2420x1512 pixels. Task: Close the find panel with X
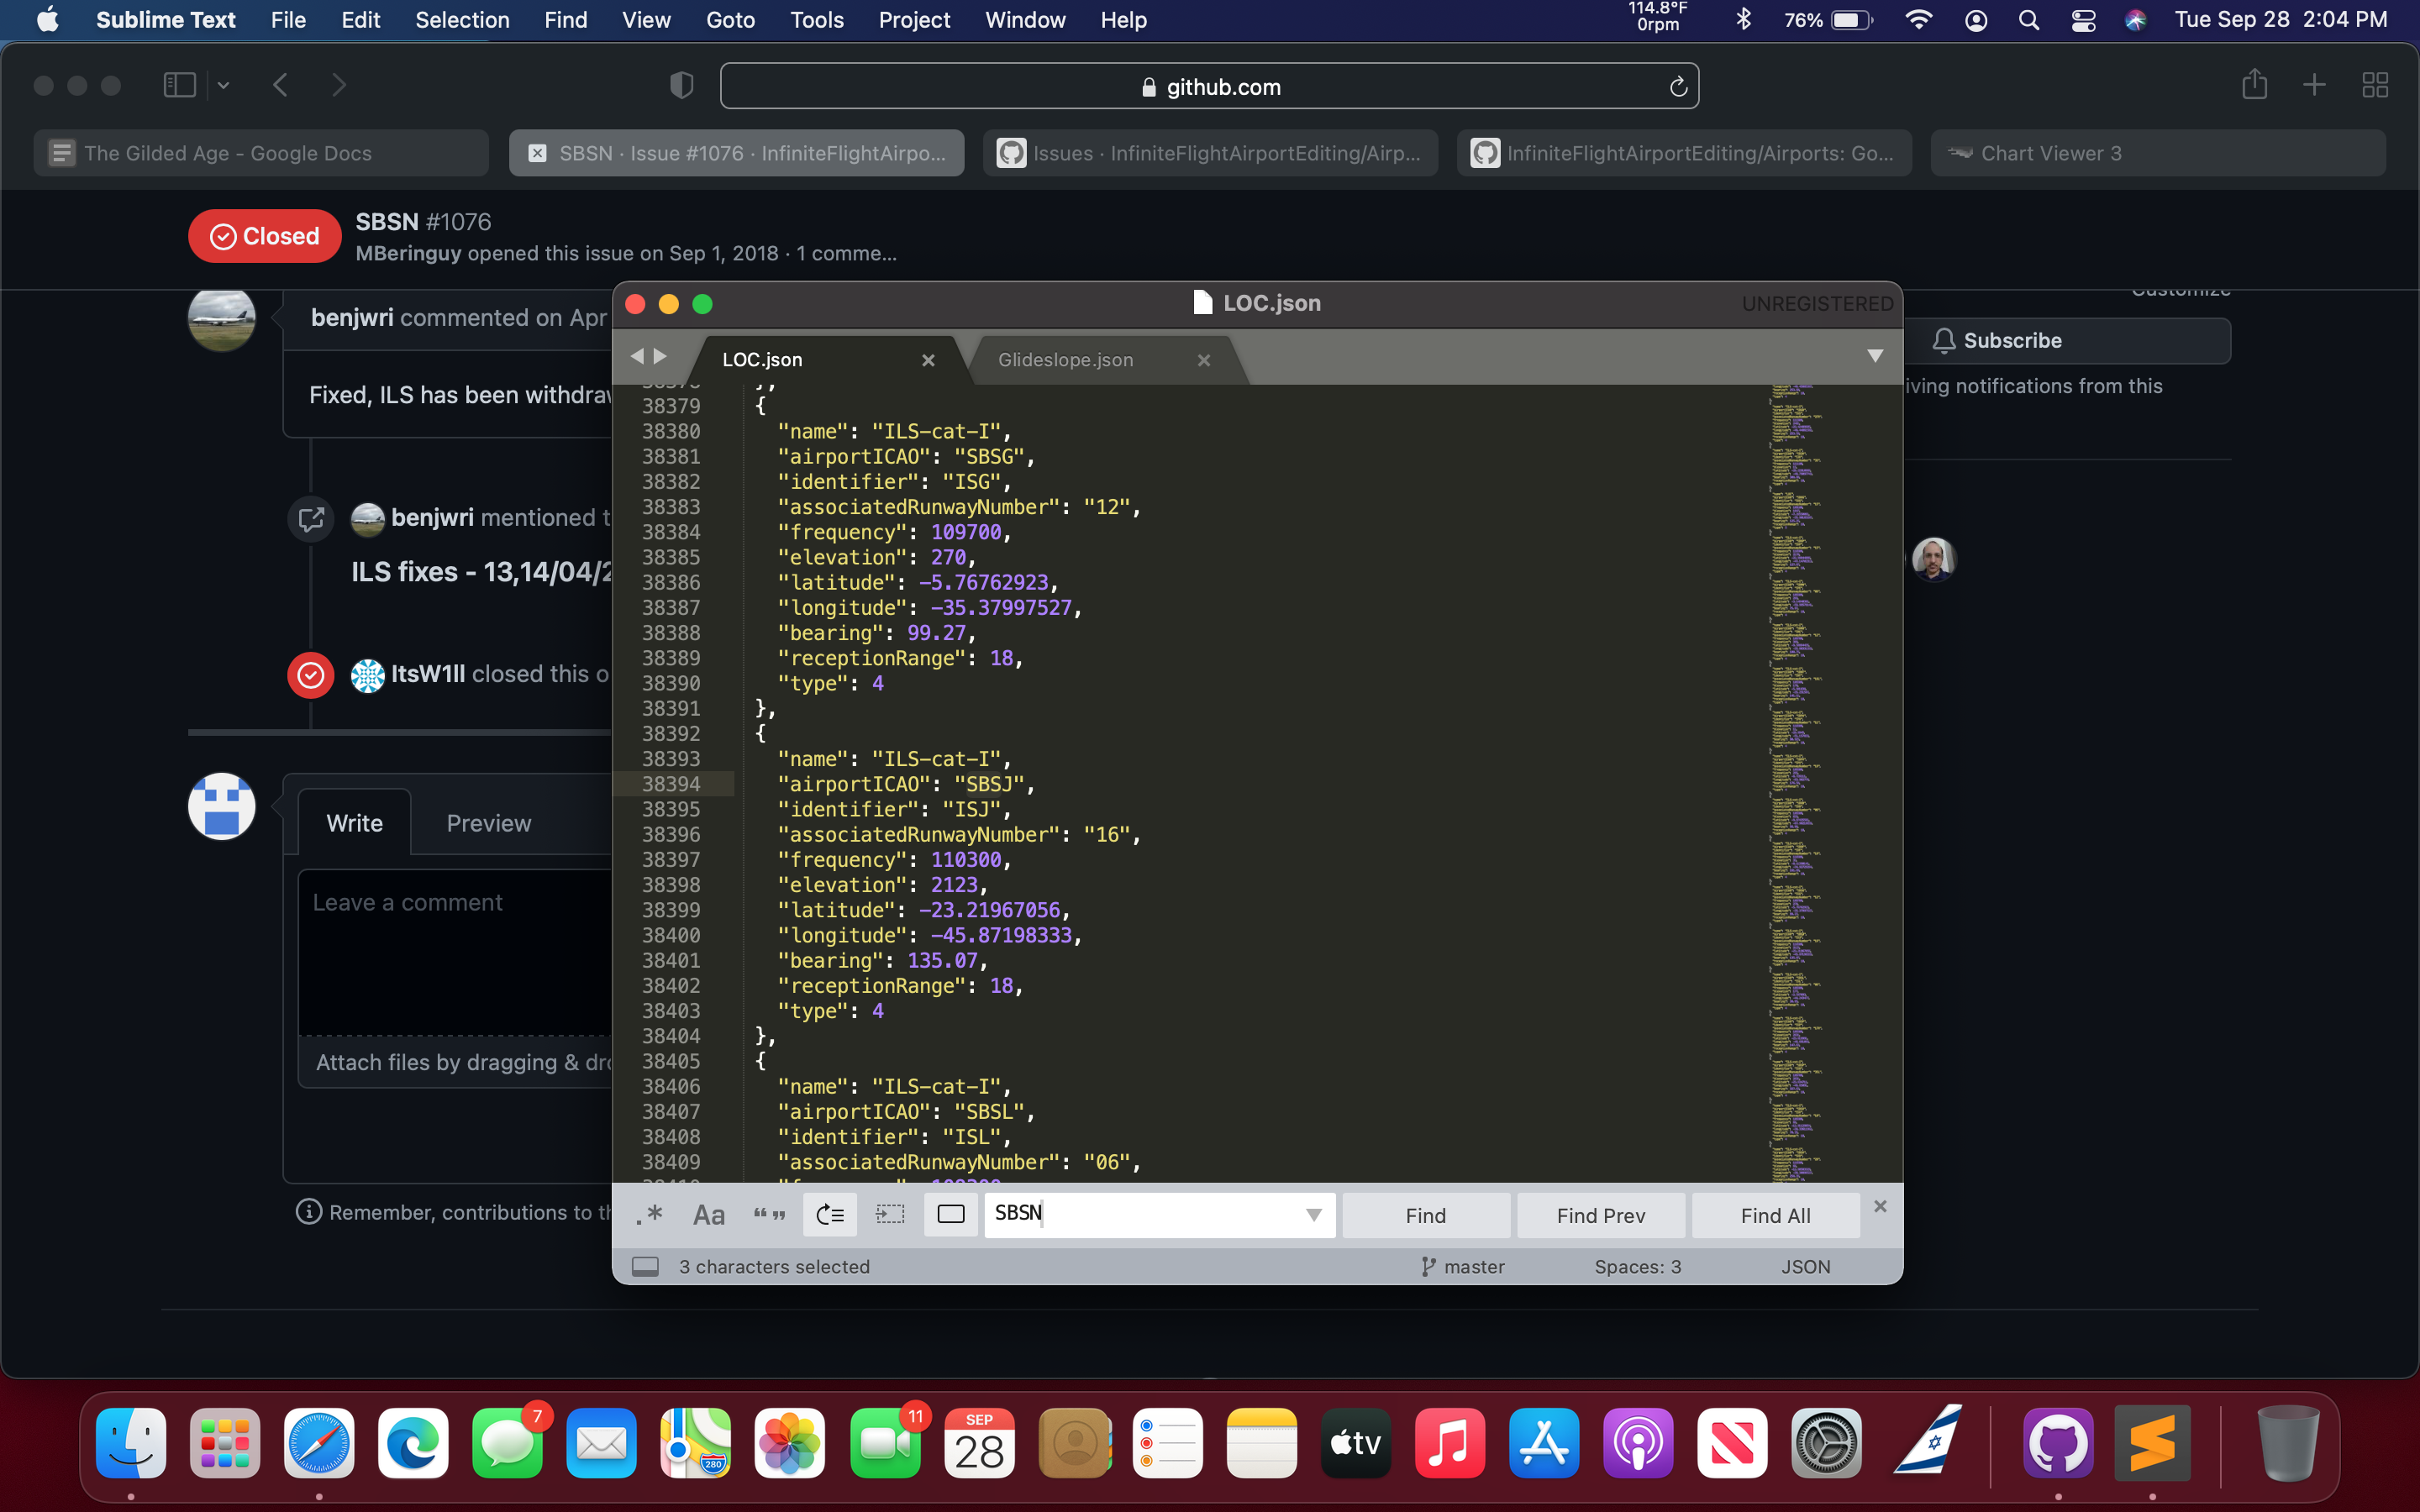[1880, 1206]
